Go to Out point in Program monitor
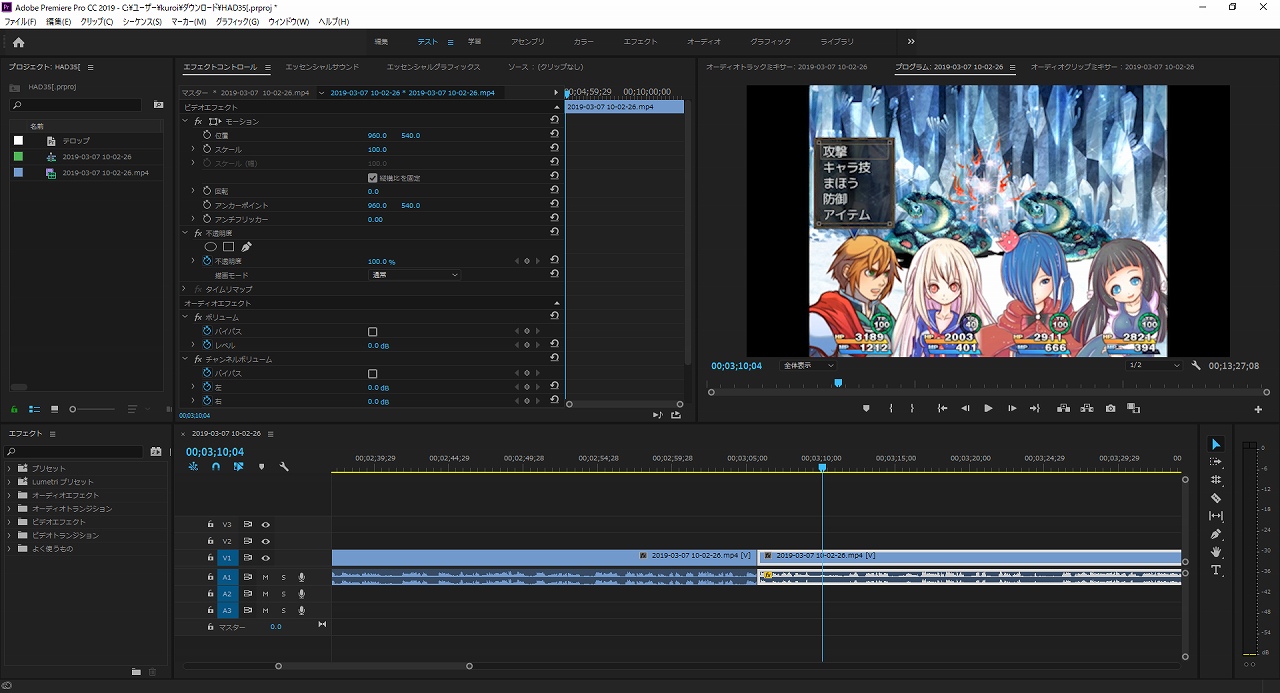1280x693 pixels. click(1035, 408)
